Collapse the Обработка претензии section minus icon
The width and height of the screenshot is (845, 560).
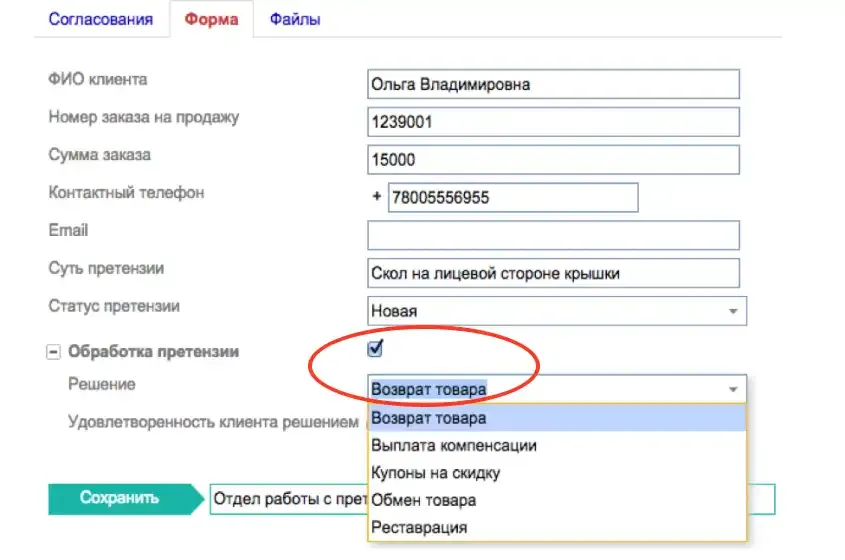(53, 352)
